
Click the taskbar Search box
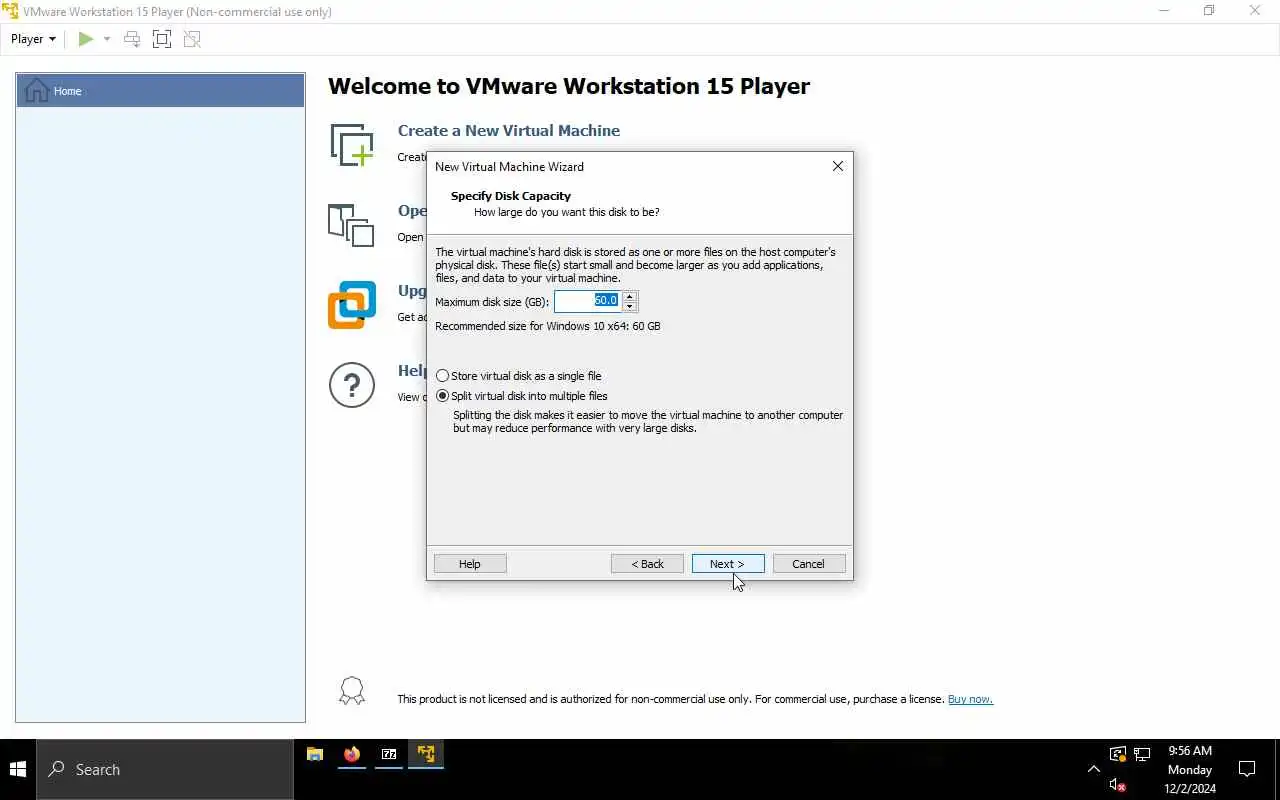click(165, 769)
